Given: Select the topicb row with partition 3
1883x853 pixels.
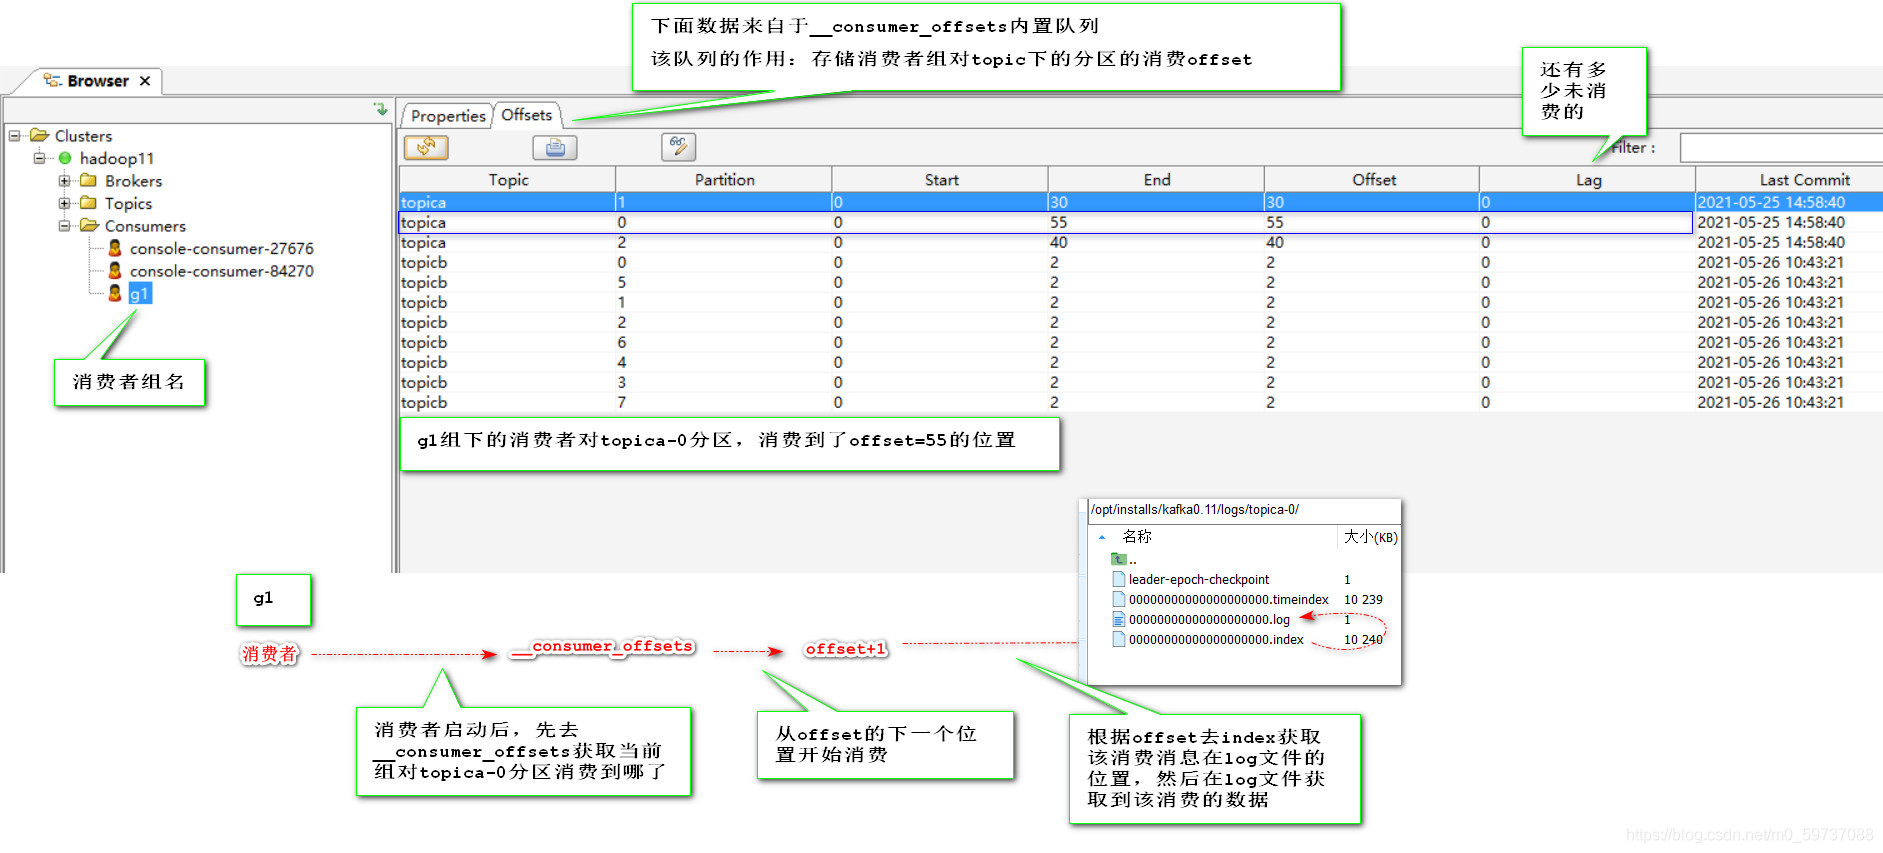Looking at the screenshot, I should tap(1141, 382).
